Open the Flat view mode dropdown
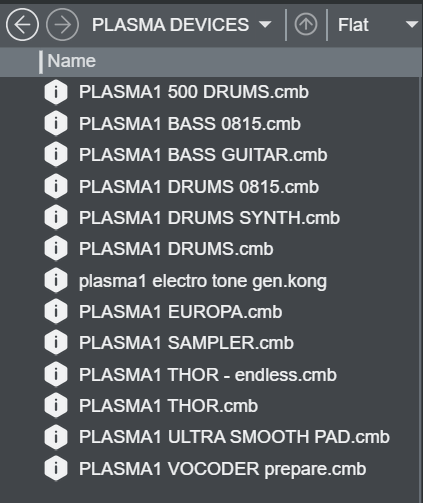Screen dimensions: 423x503 coord(378,25)
